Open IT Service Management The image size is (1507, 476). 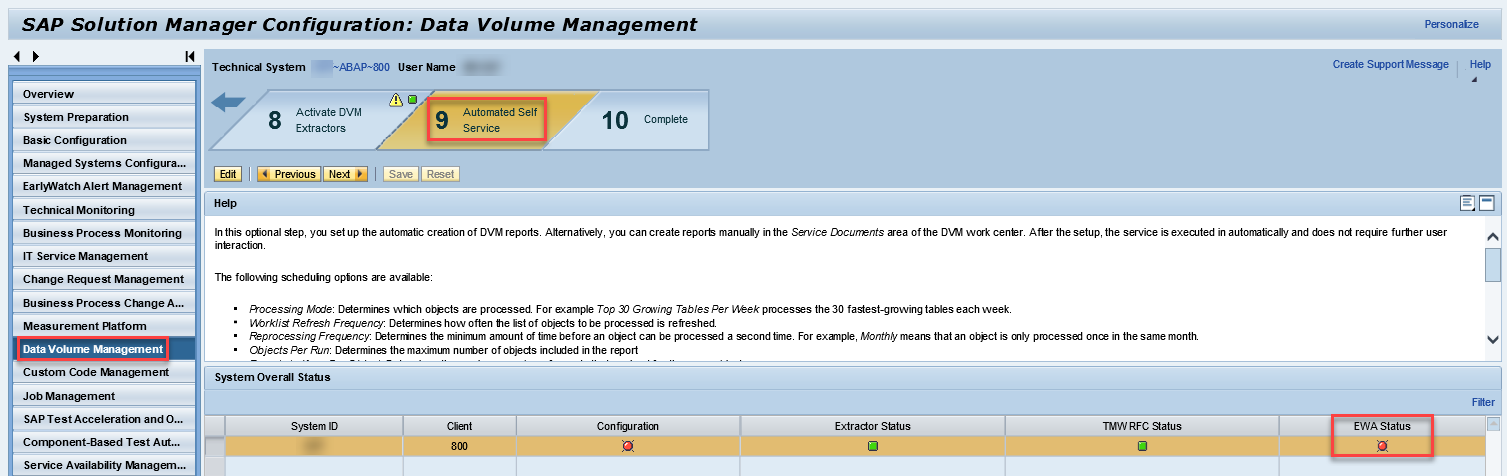coord(103,256)
